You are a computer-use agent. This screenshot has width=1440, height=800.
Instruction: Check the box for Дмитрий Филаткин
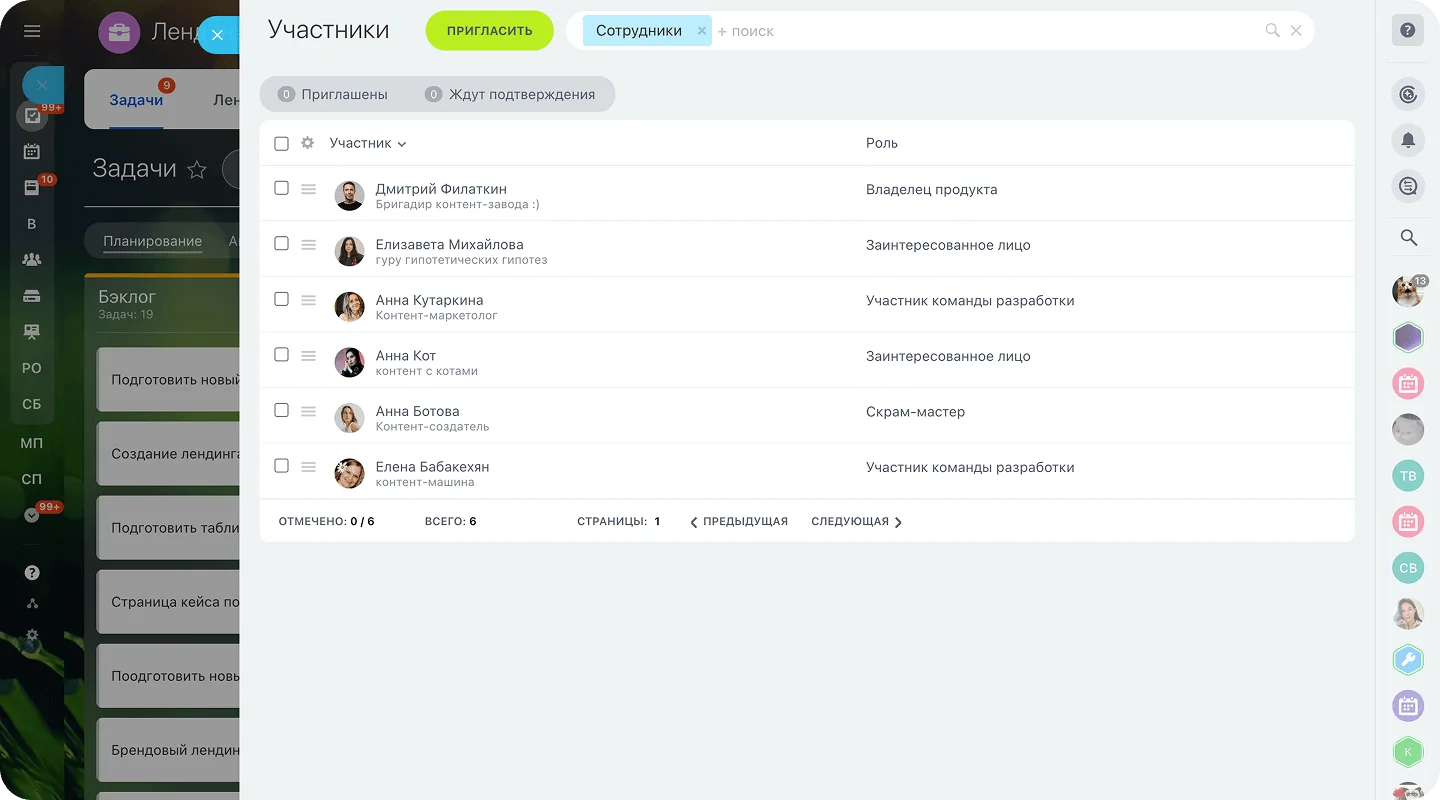pos(281,188)
